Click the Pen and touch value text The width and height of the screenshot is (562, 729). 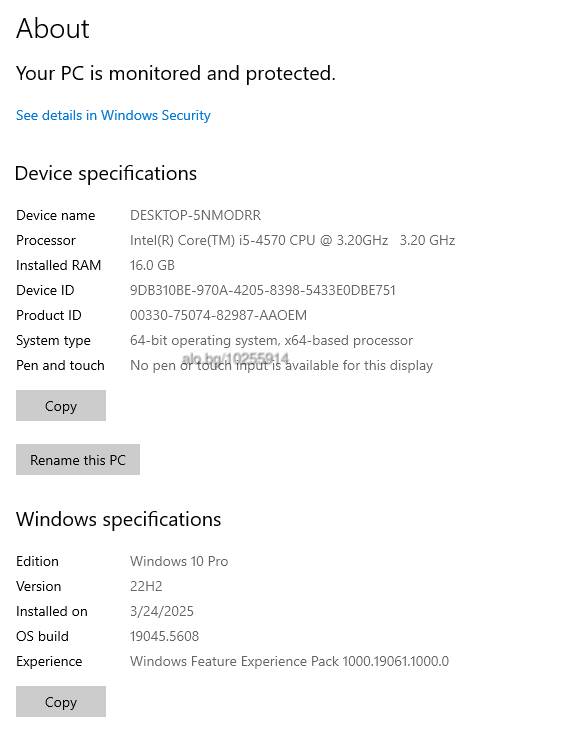point(281,365)
